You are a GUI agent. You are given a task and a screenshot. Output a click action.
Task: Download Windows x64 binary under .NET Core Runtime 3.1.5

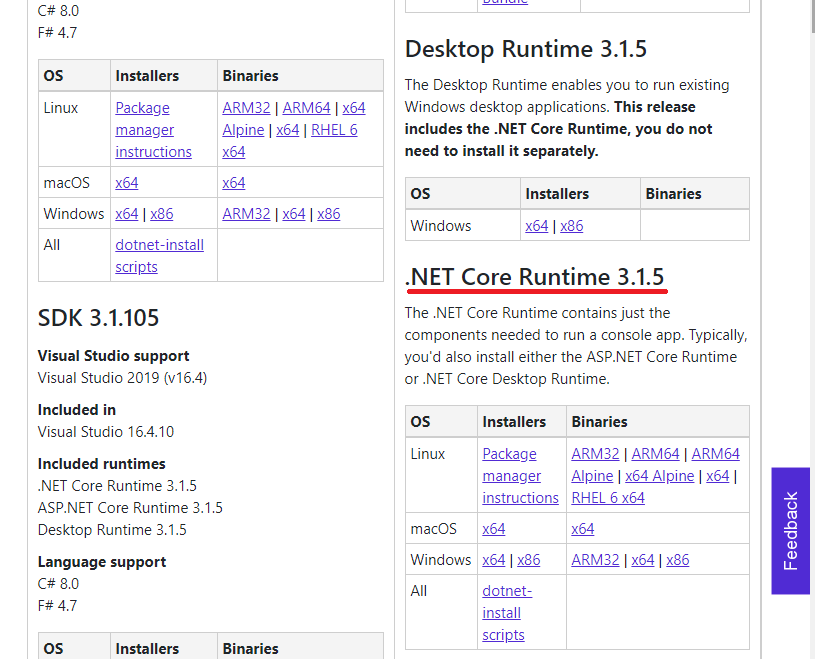pos(643,560)
